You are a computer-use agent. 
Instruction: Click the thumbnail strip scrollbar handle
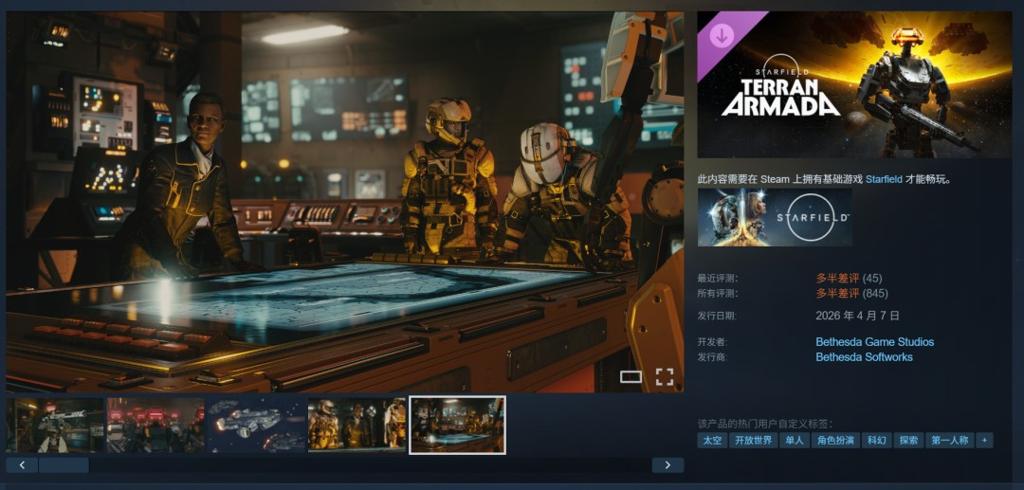tap(63, 465)
